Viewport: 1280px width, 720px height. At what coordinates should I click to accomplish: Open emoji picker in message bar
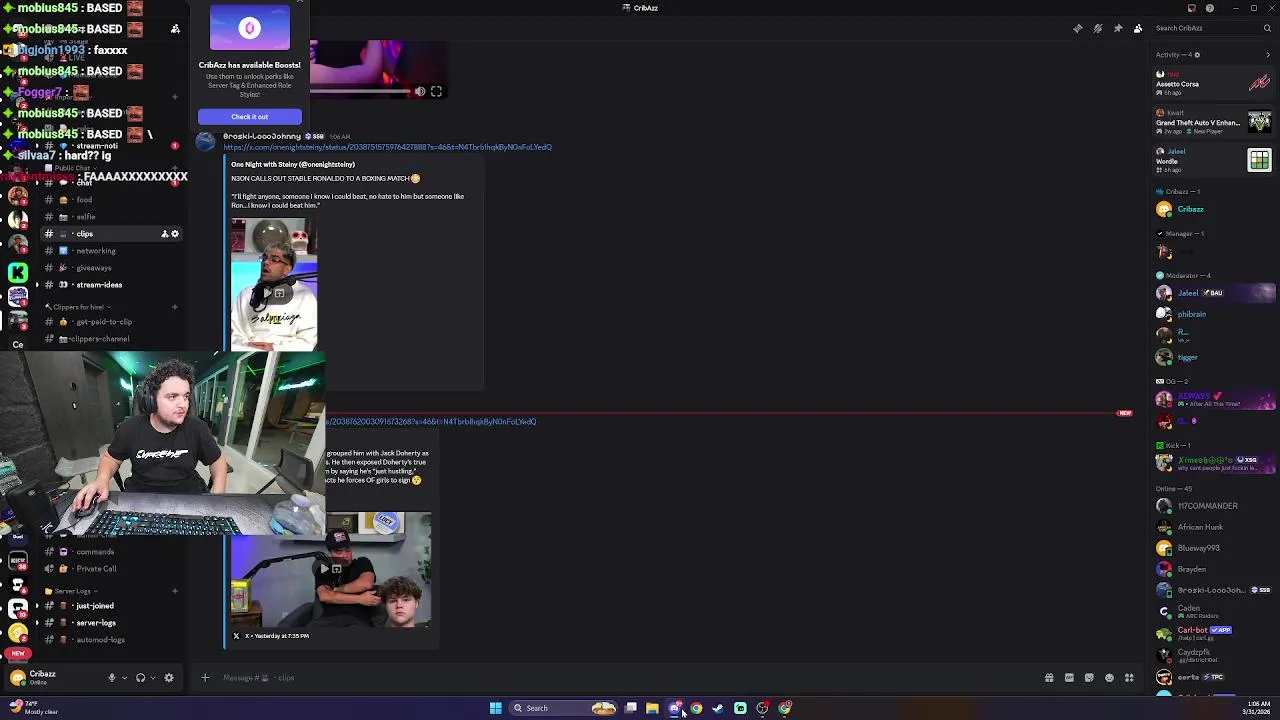1109,678
